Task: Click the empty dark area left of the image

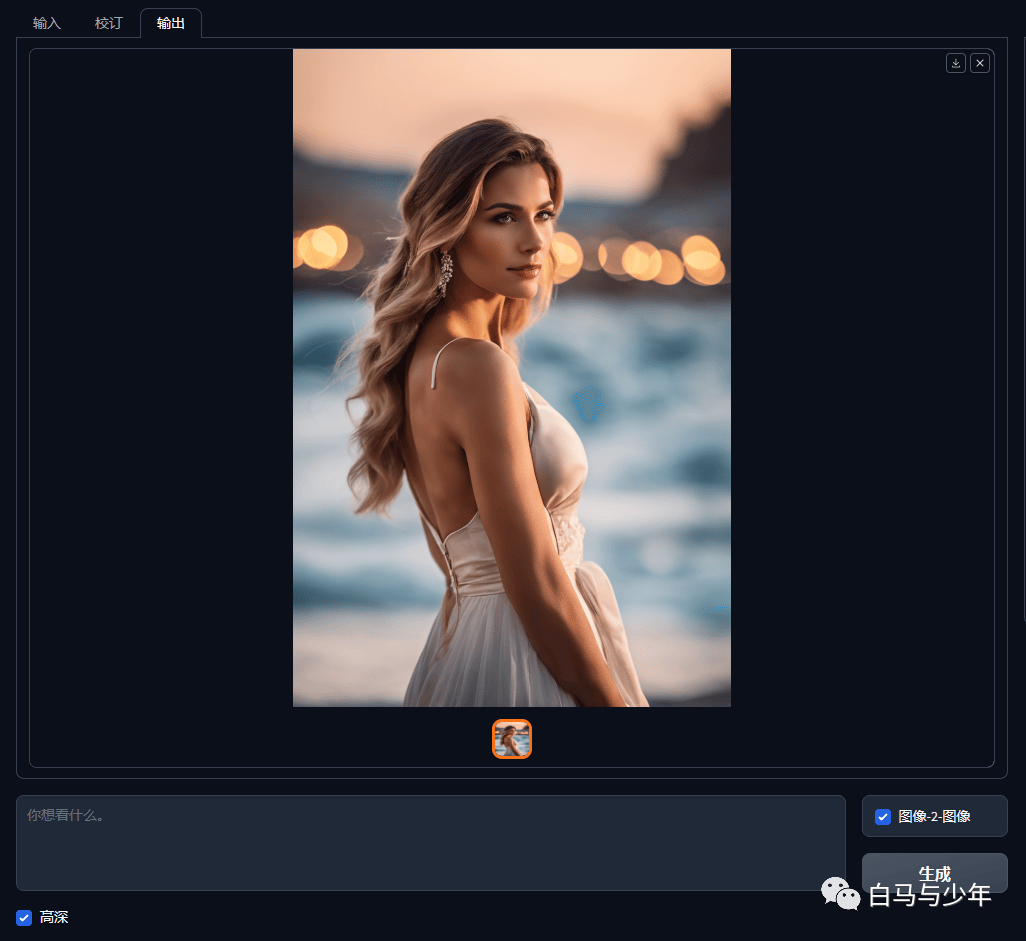Action: pos(161,378)
